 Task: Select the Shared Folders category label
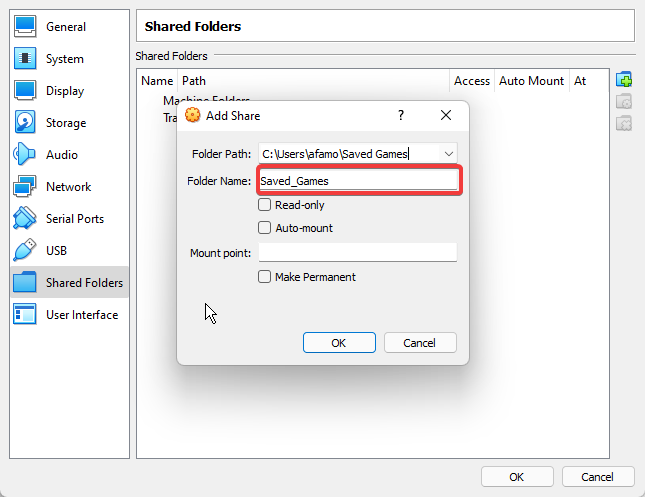(x=84, y=283)
